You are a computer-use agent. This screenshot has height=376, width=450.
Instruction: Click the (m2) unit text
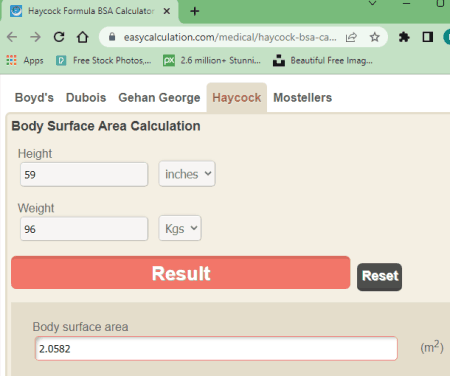pyautogui.click(x=432, y=347)
